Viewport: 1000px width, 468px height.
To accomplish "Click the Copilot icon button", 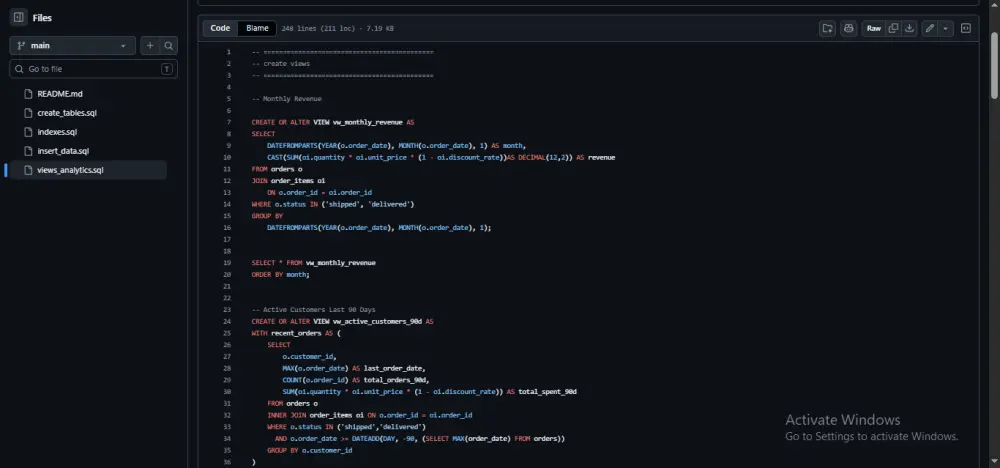I will pyautogui.click(x=848, y=28).
